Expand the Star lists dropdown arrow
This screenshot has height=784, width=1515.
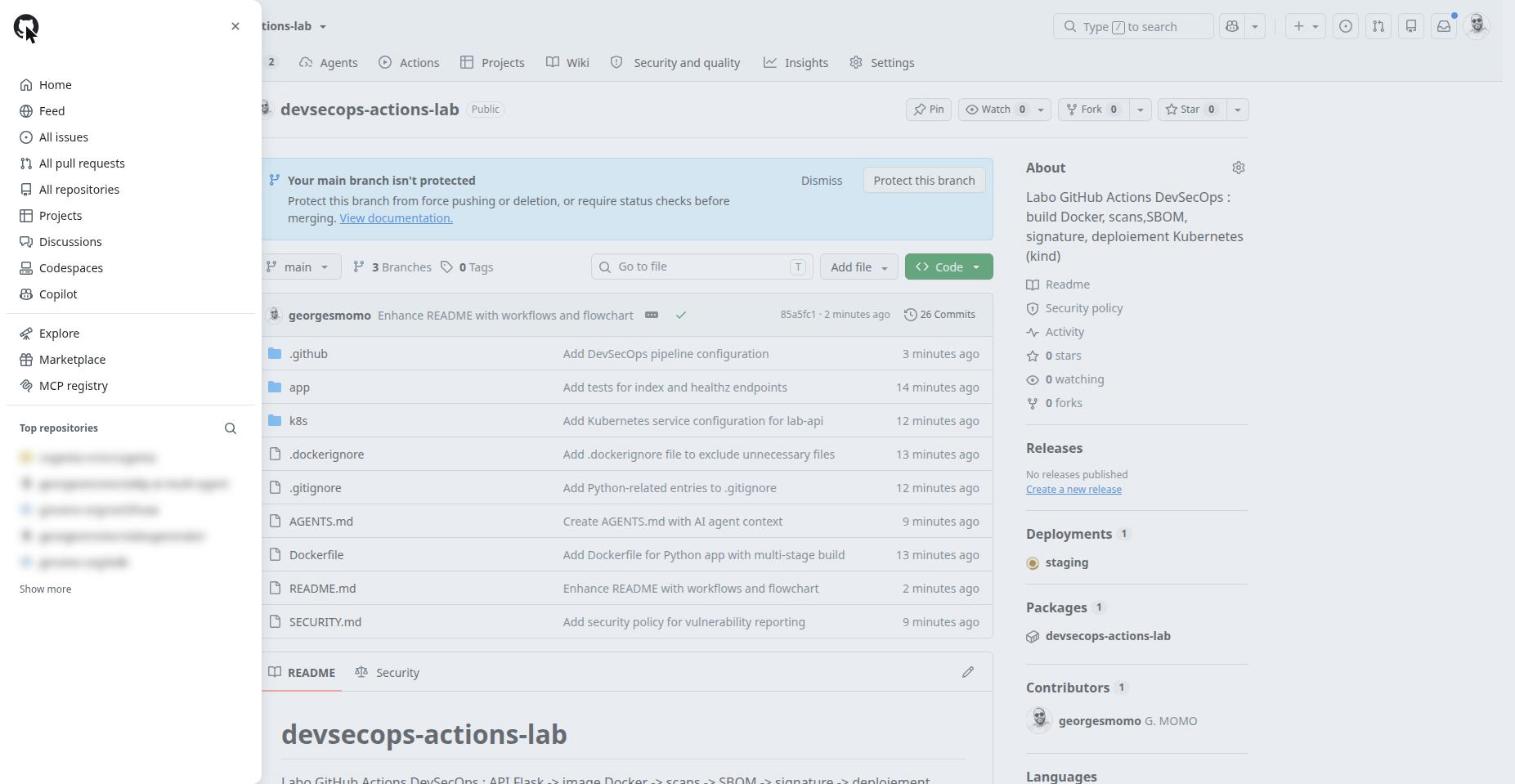pyautogui.click(x=1238, y=109)
